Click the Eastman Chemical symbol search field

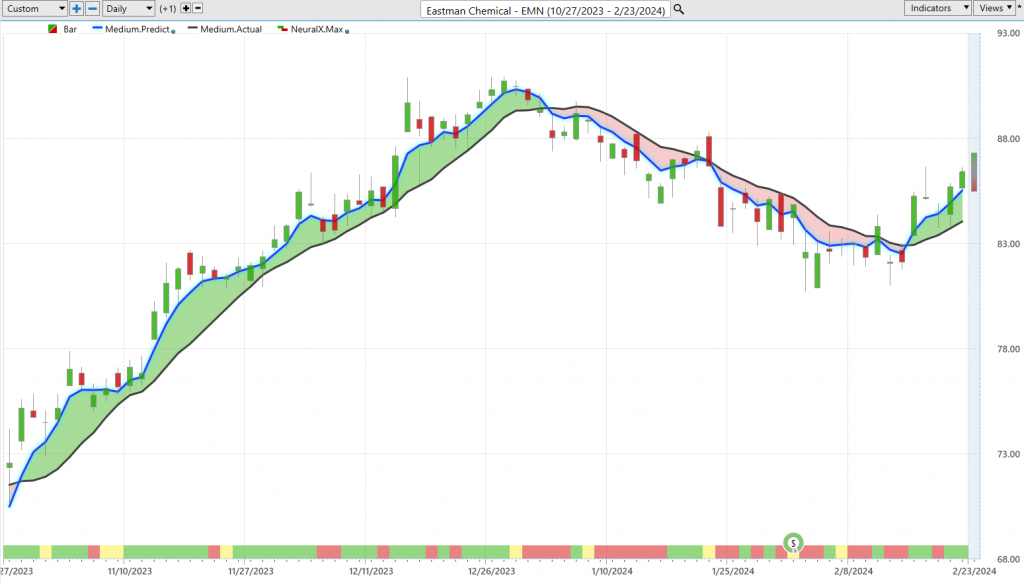pyautogui.click(x=545, y=10)
